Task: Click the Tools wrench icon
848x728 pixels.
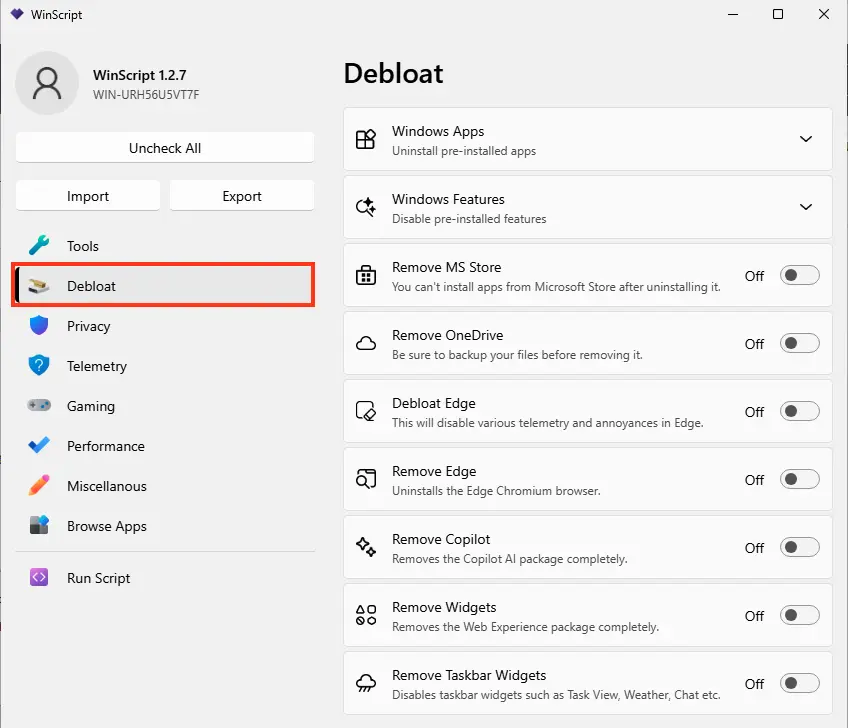Action: coord(39,246)
